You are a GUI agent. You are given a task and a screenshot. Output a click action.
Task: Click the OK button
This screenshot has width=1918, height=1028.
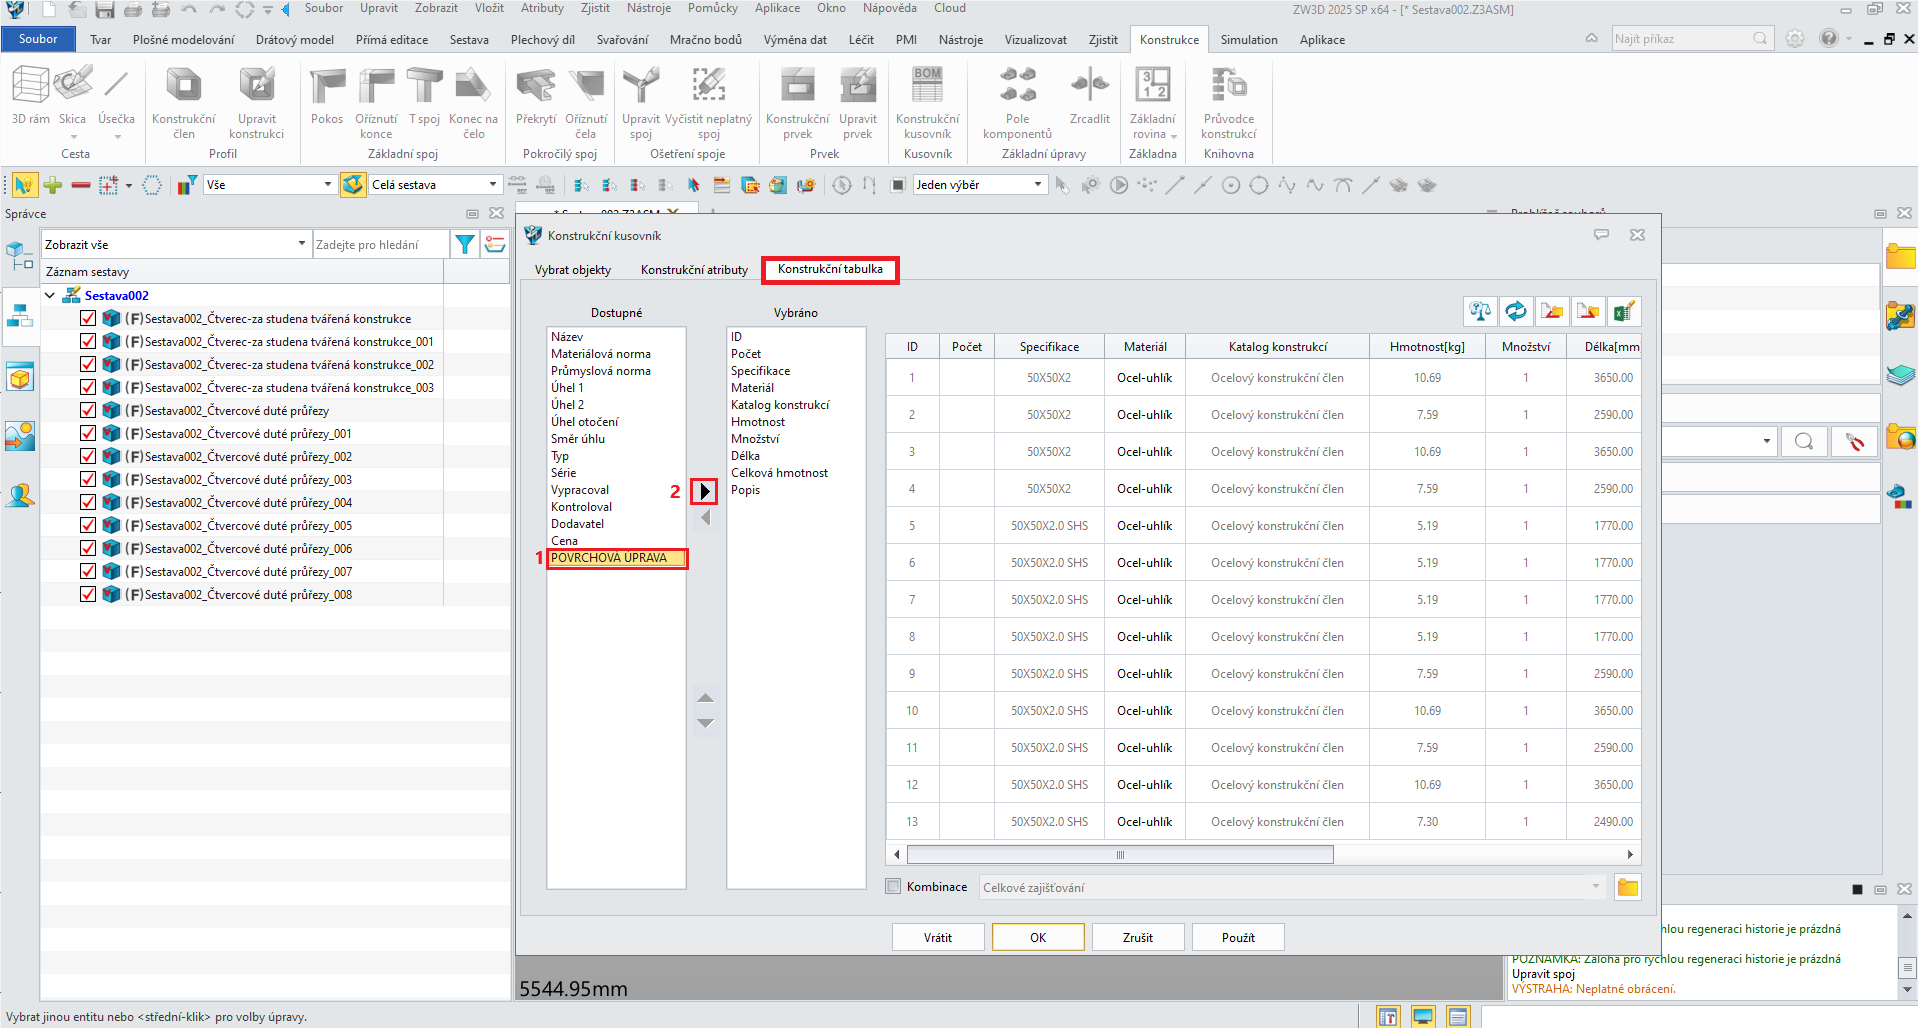click(1038, 937)
